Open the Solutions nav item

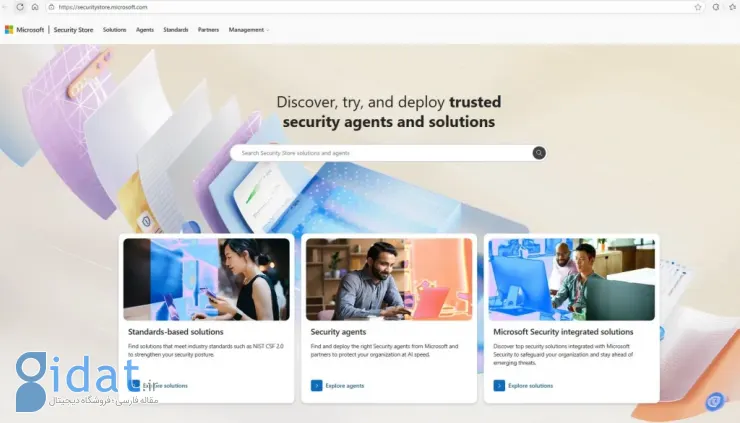pos(114,30)
